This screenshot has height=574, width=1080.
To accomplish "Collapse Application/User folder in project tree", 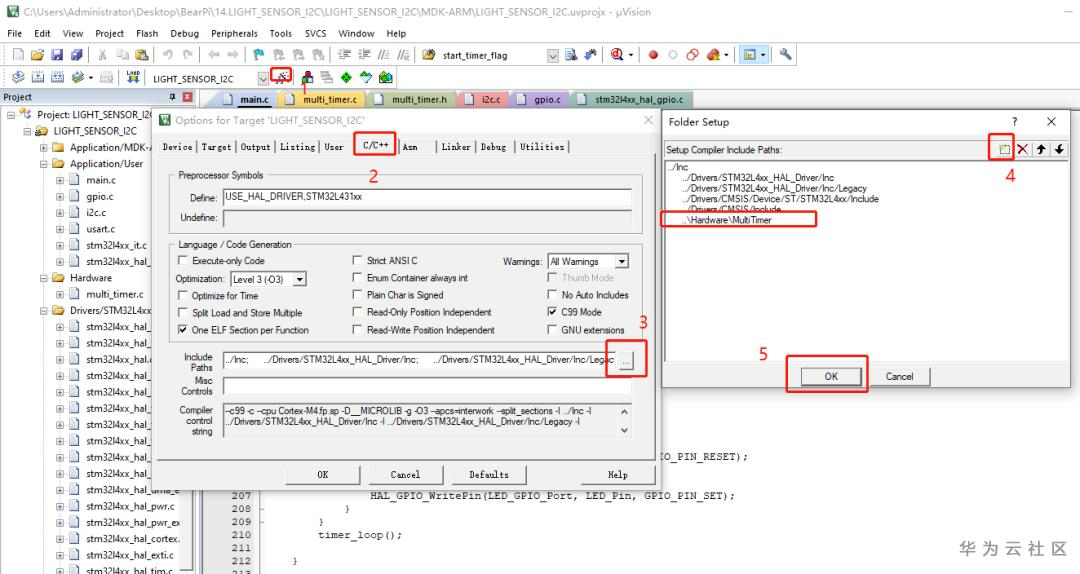I will pos(43,164).
